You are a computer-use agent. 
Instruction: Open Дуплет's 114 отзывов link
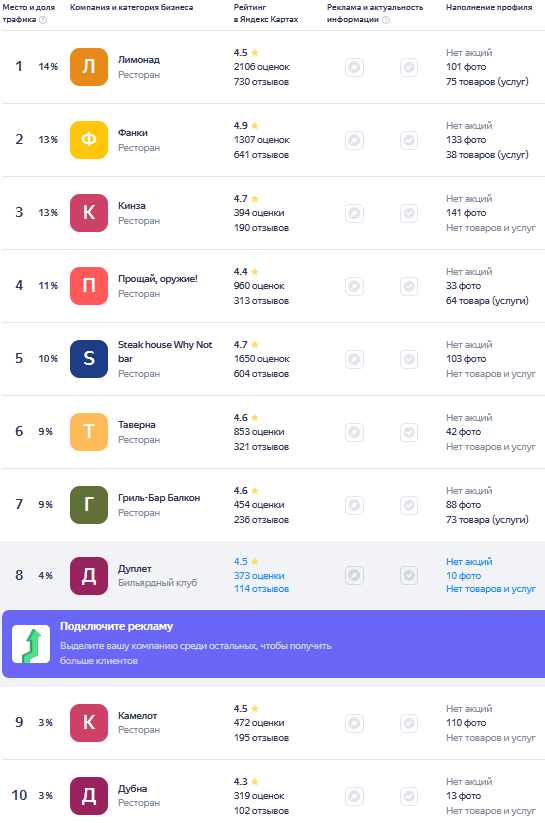(261, 589)
